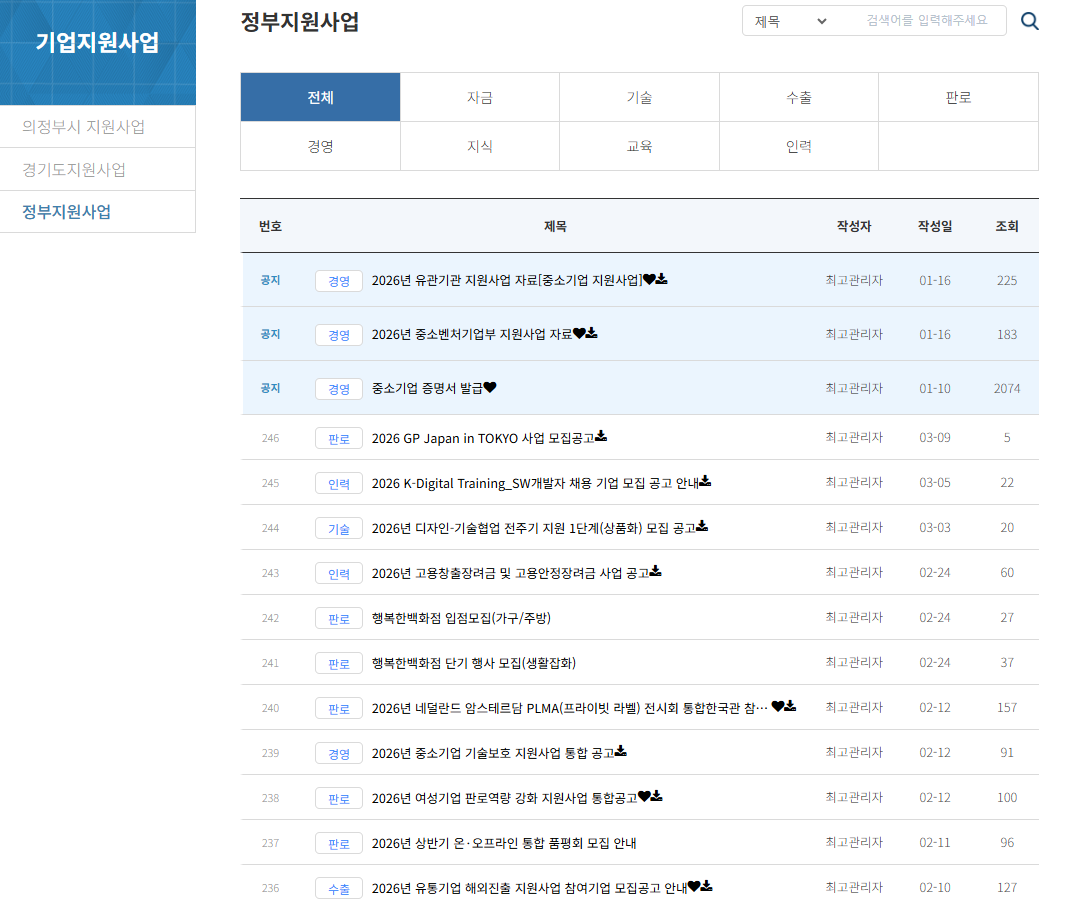1066x907 pixels.
Task: Open 의정부시 지원사업 in sidebar
Action: [84, 127]
